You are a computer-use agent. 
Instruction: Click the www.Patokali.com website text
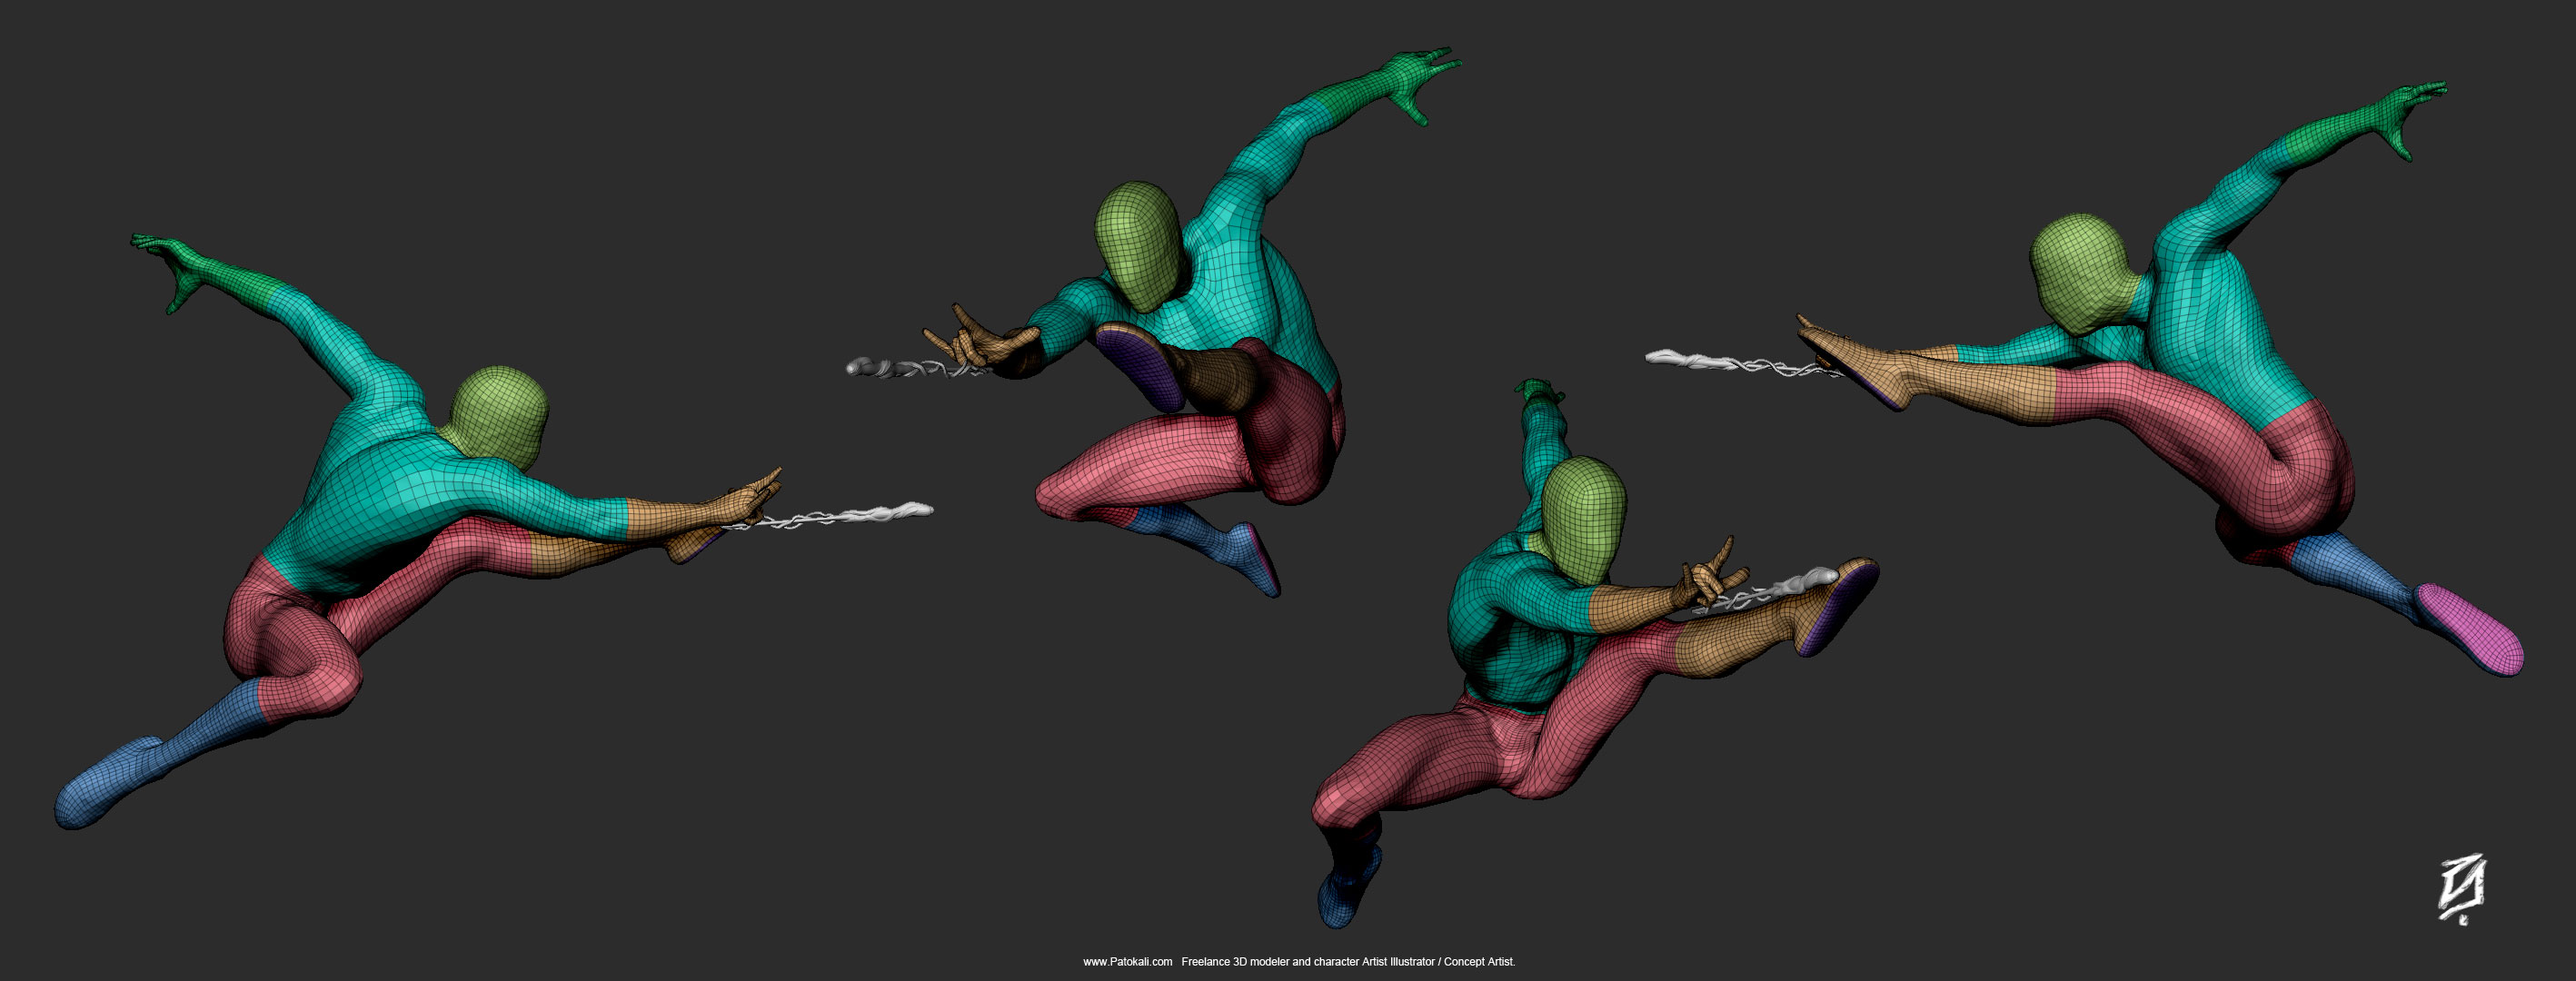pyautogui.click(x=1128, y=962)
